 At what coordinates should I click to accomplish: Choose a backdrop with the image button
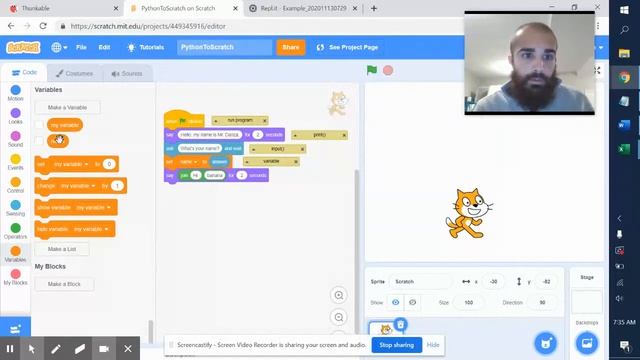tap(587, 343)
